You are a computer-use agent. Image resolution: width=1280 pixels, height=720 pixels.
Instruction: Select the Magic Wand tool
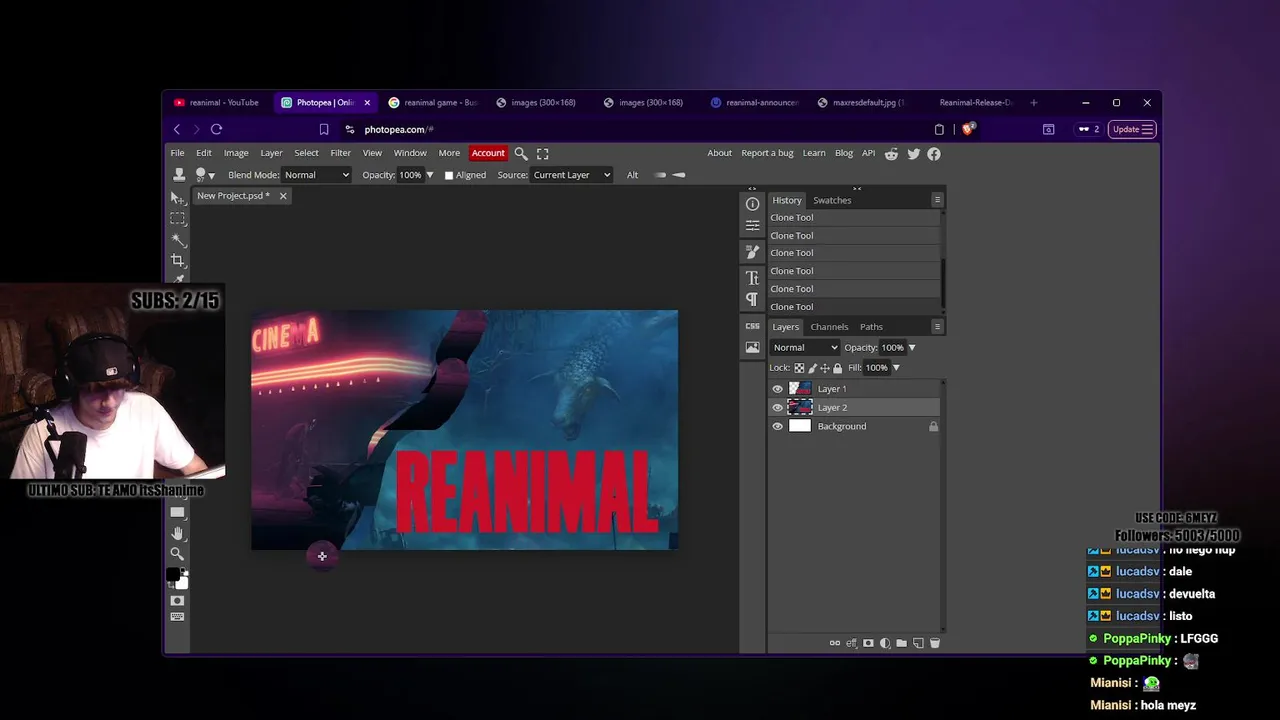point(177,239)
